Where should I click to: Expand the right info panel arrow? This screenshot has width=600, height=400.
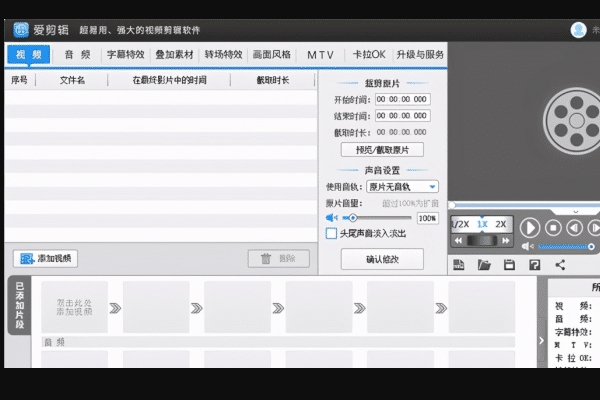541,340
